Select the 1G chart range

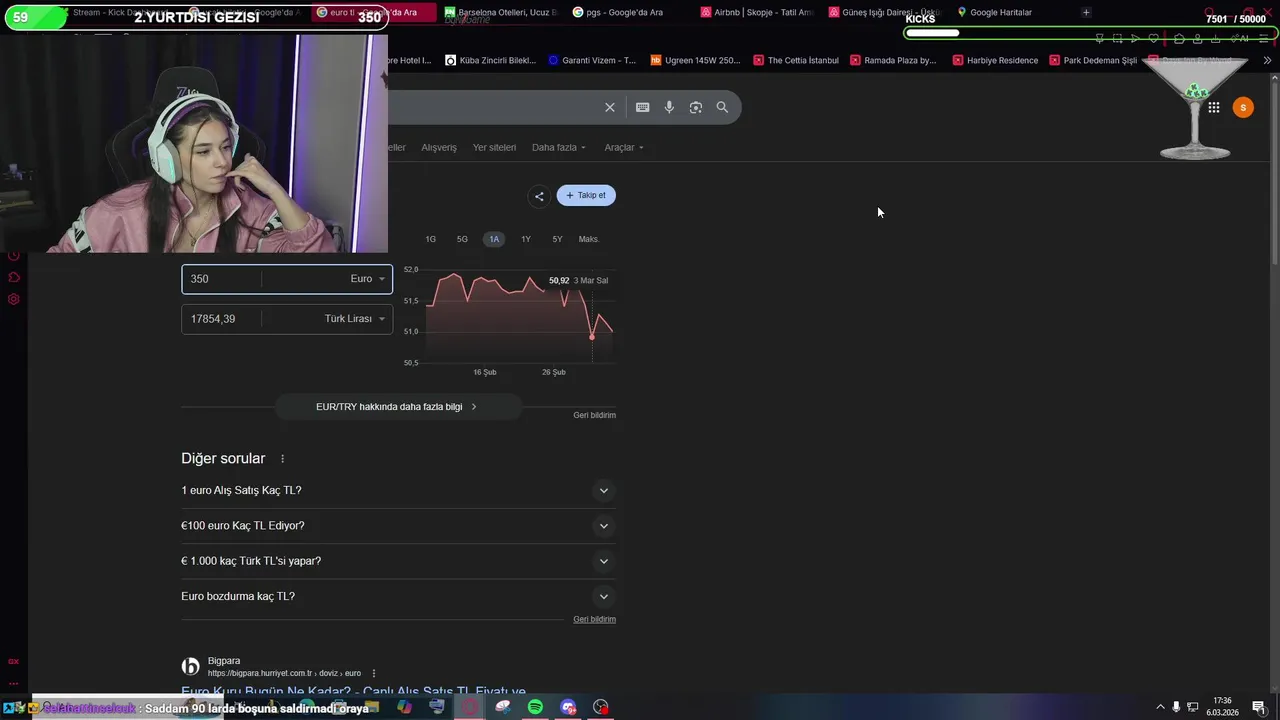(x=431, y=240)
